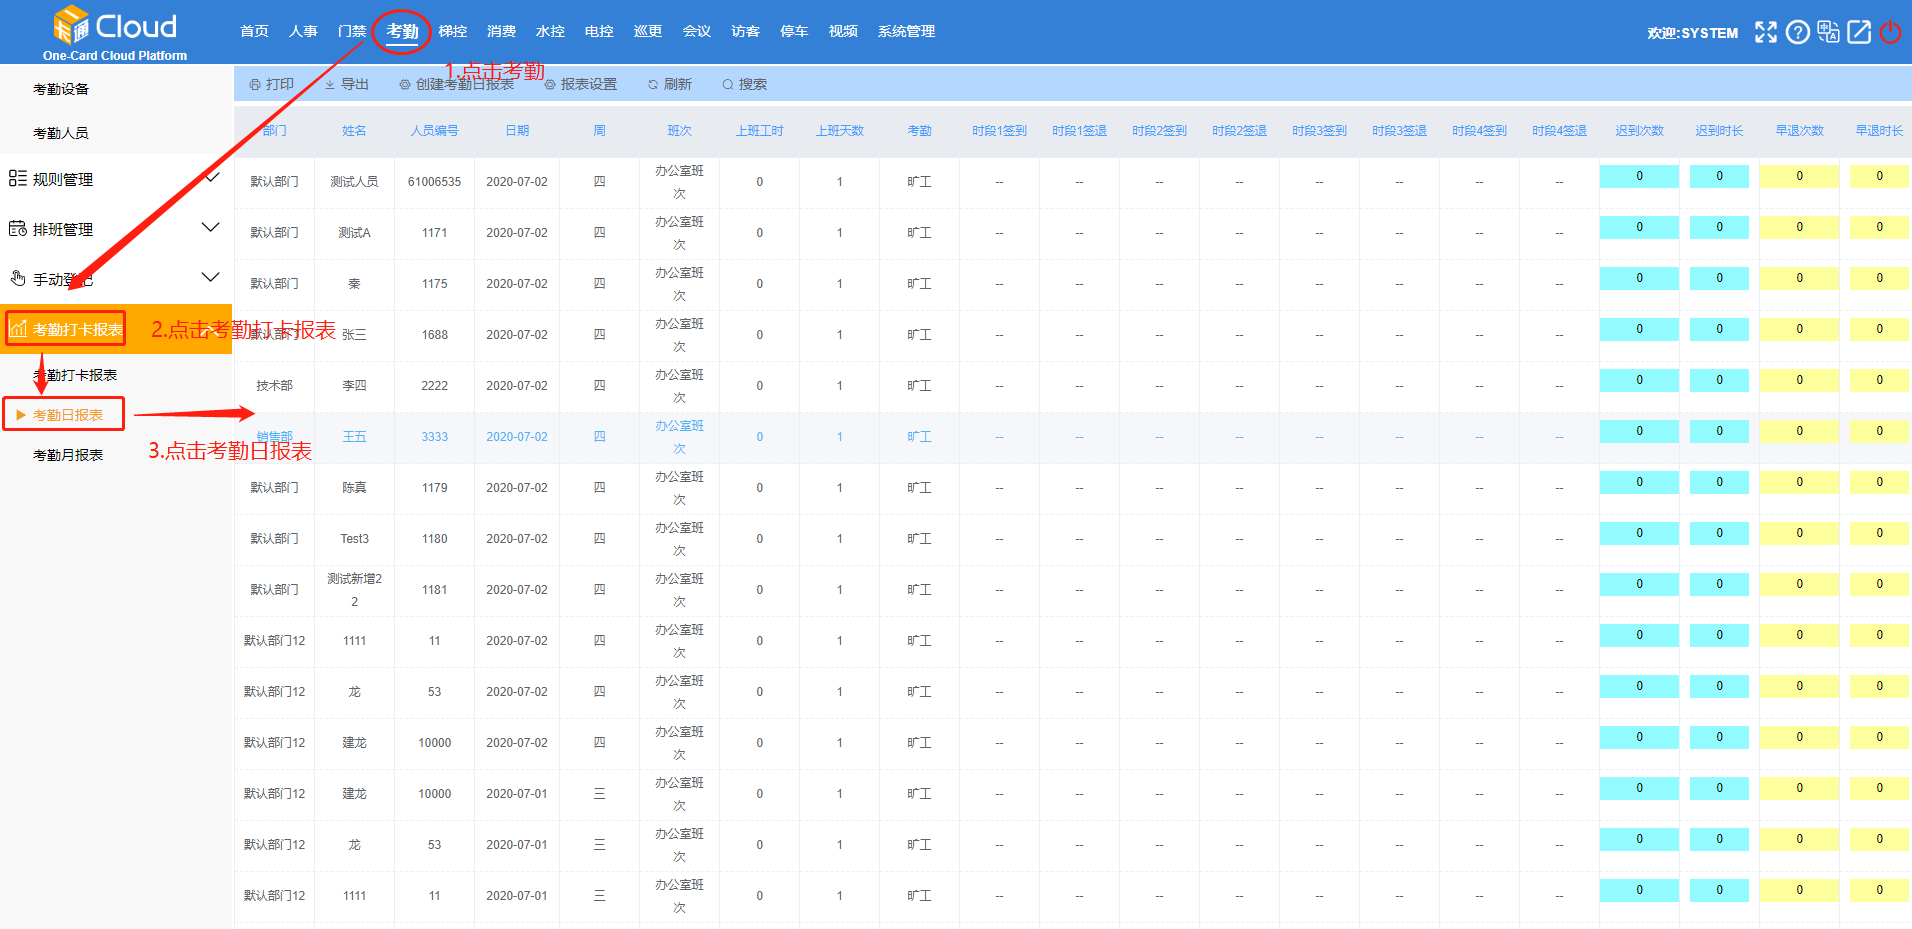Click the 打印 print toolbar button

coord(271,85)
